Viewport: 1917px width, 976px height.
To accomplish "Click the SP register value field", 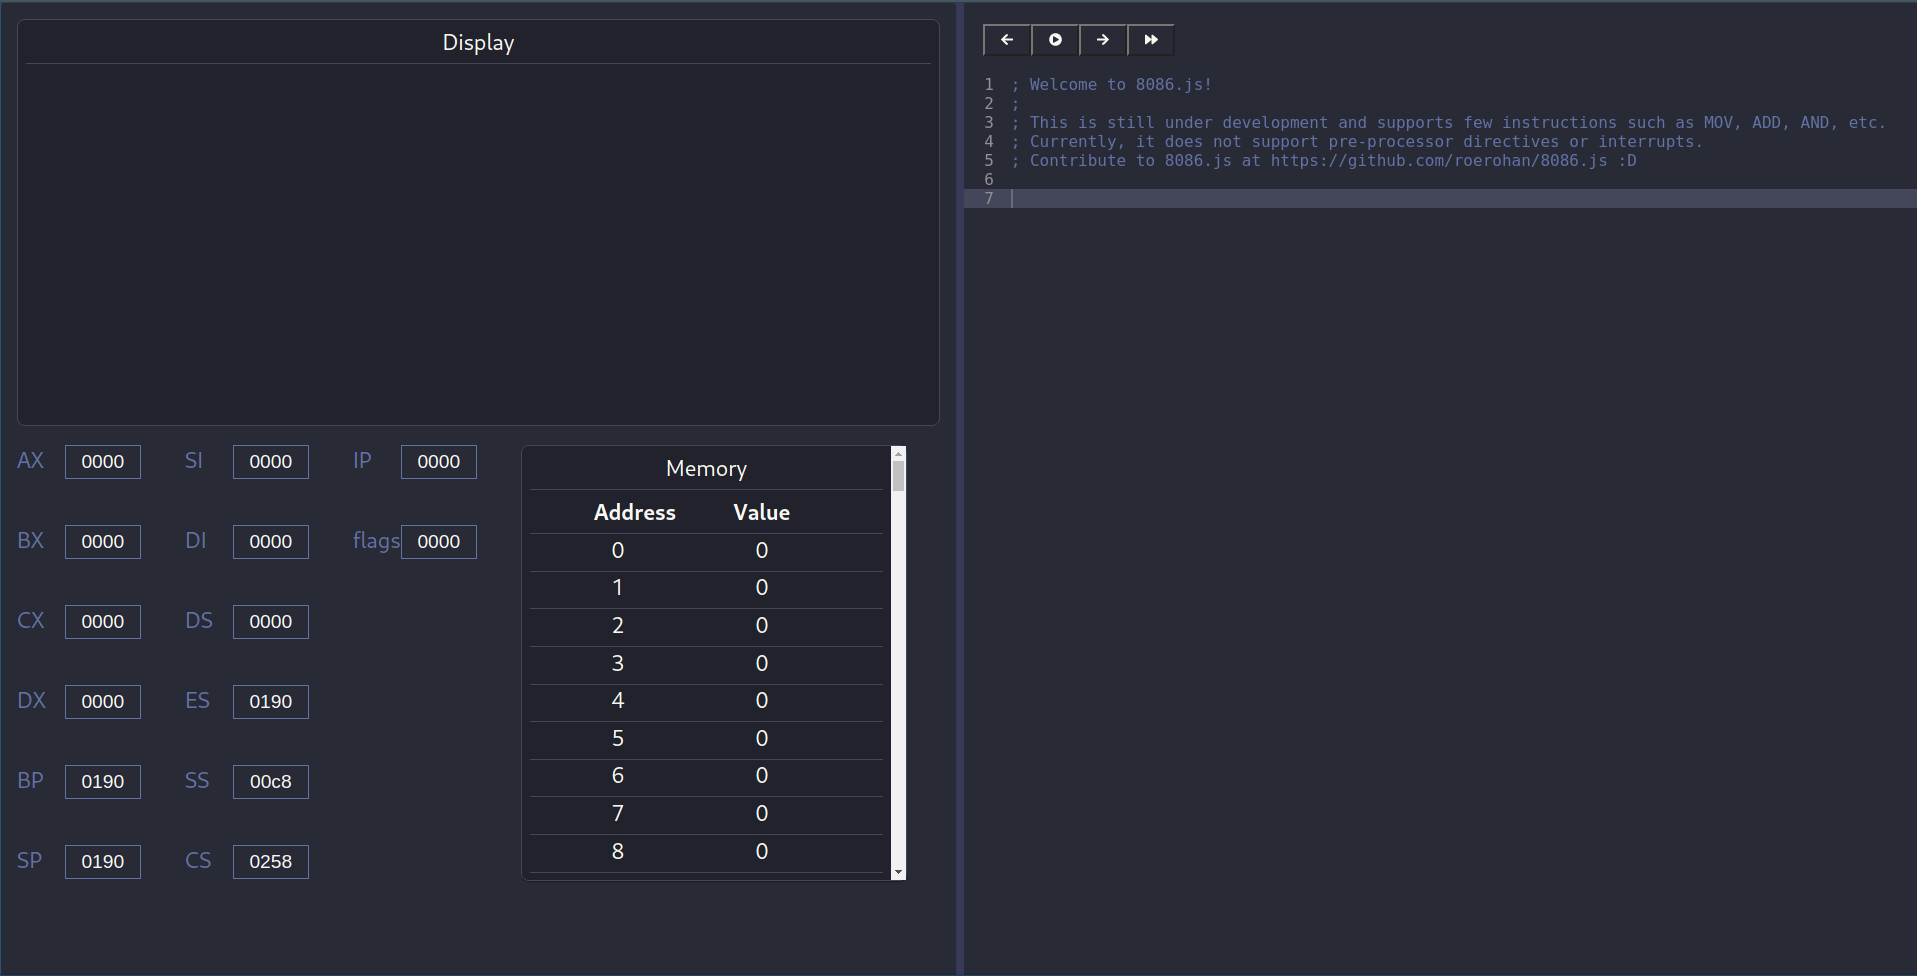I will coord(103,862).
